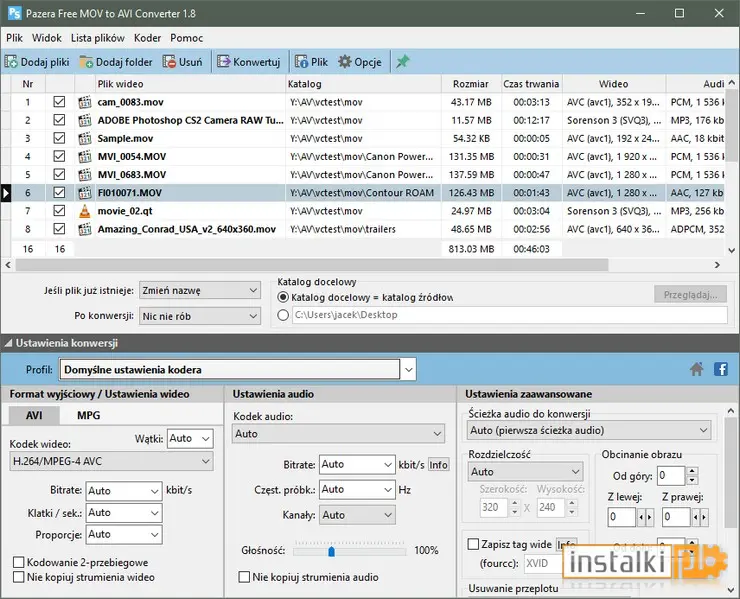The width and height of the screenshot is (740, 599).
Task: Open the Jeśli plik już istnieje dropdown
Action: pos(200,290)
